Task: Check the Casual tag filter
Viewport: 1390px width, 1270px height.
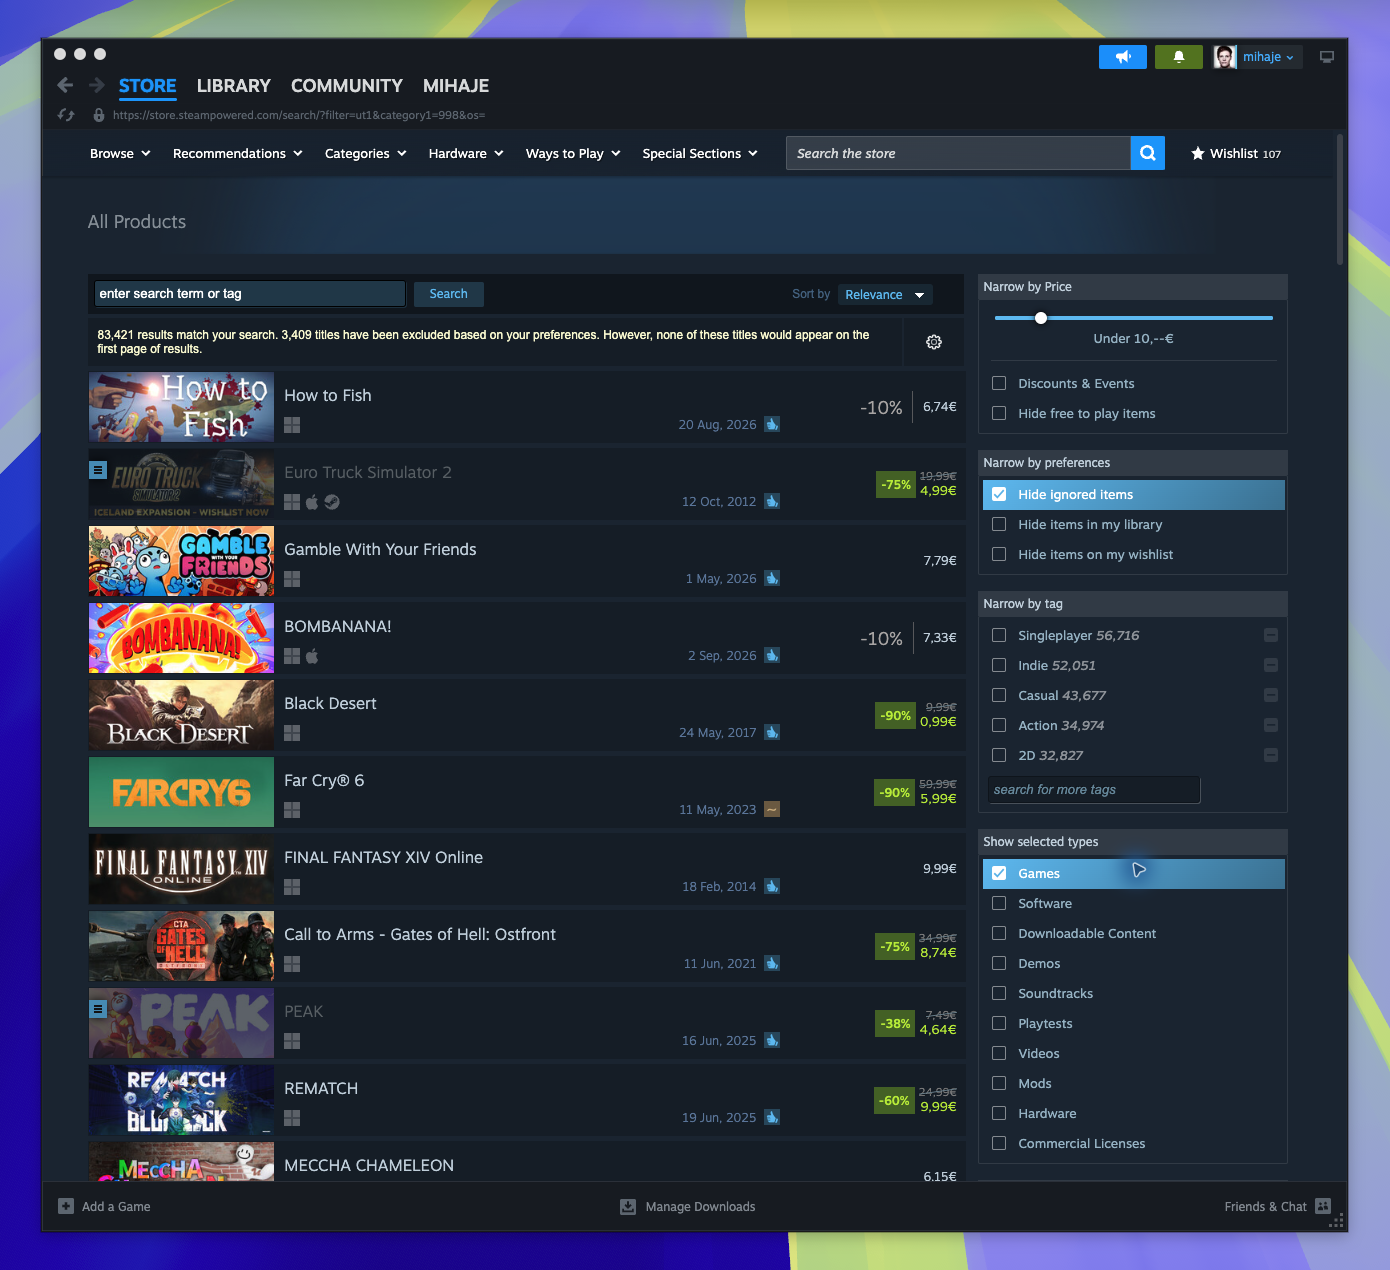Action: tap(999, 695)
